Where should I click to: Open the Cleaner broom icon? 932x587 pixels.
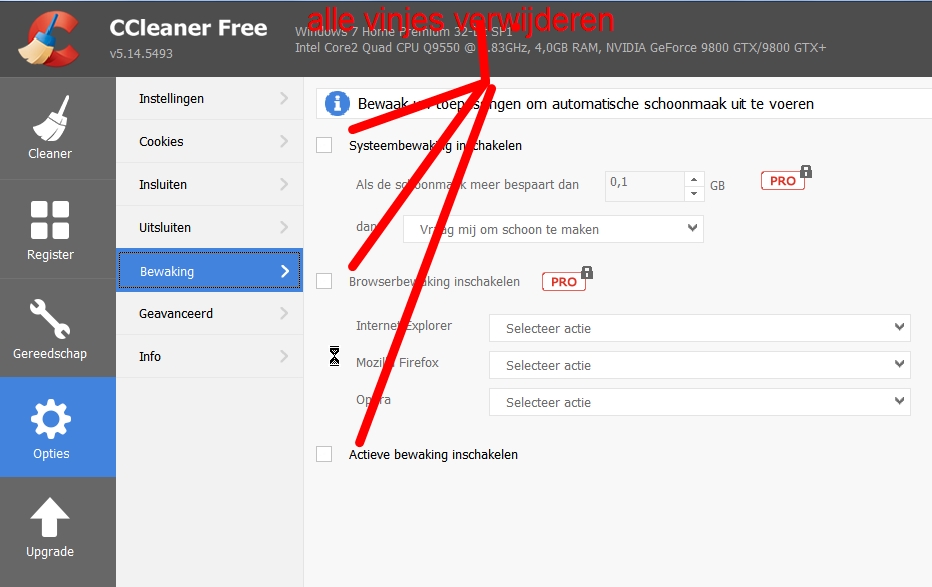[x=50, y=120]
